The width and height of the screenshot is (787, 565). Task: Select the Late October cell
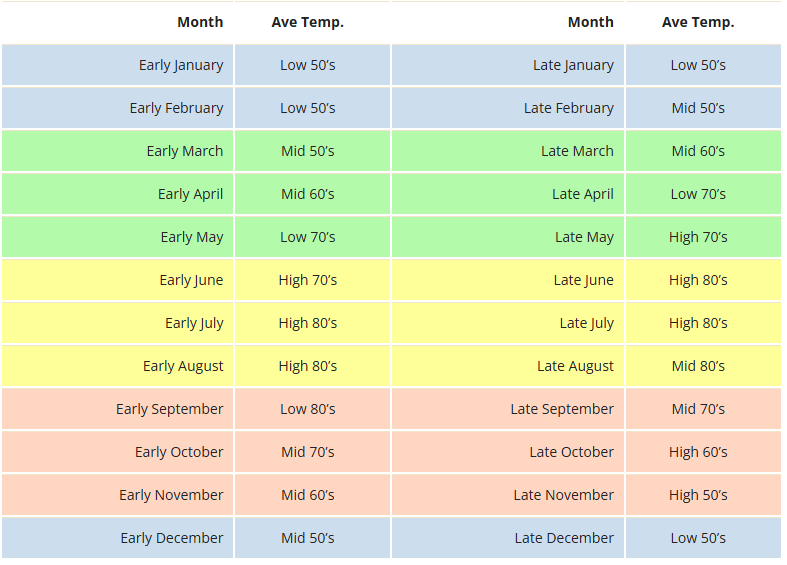pyautogui.click(x=508, y=452)
